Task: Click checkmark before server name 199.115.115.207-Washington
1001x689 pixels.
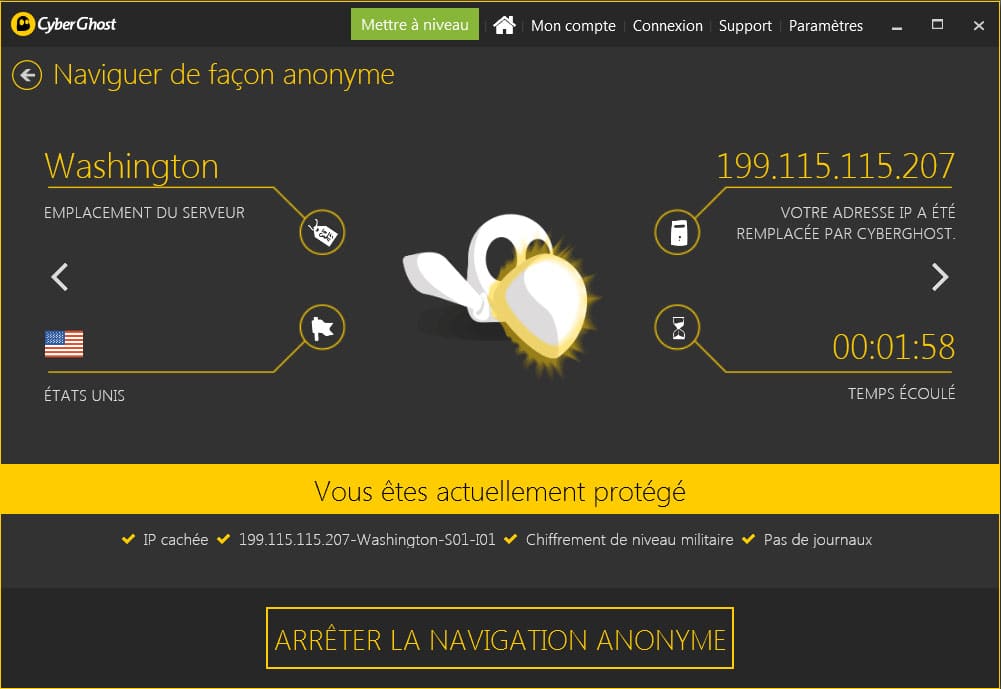Action: point(223,539)
